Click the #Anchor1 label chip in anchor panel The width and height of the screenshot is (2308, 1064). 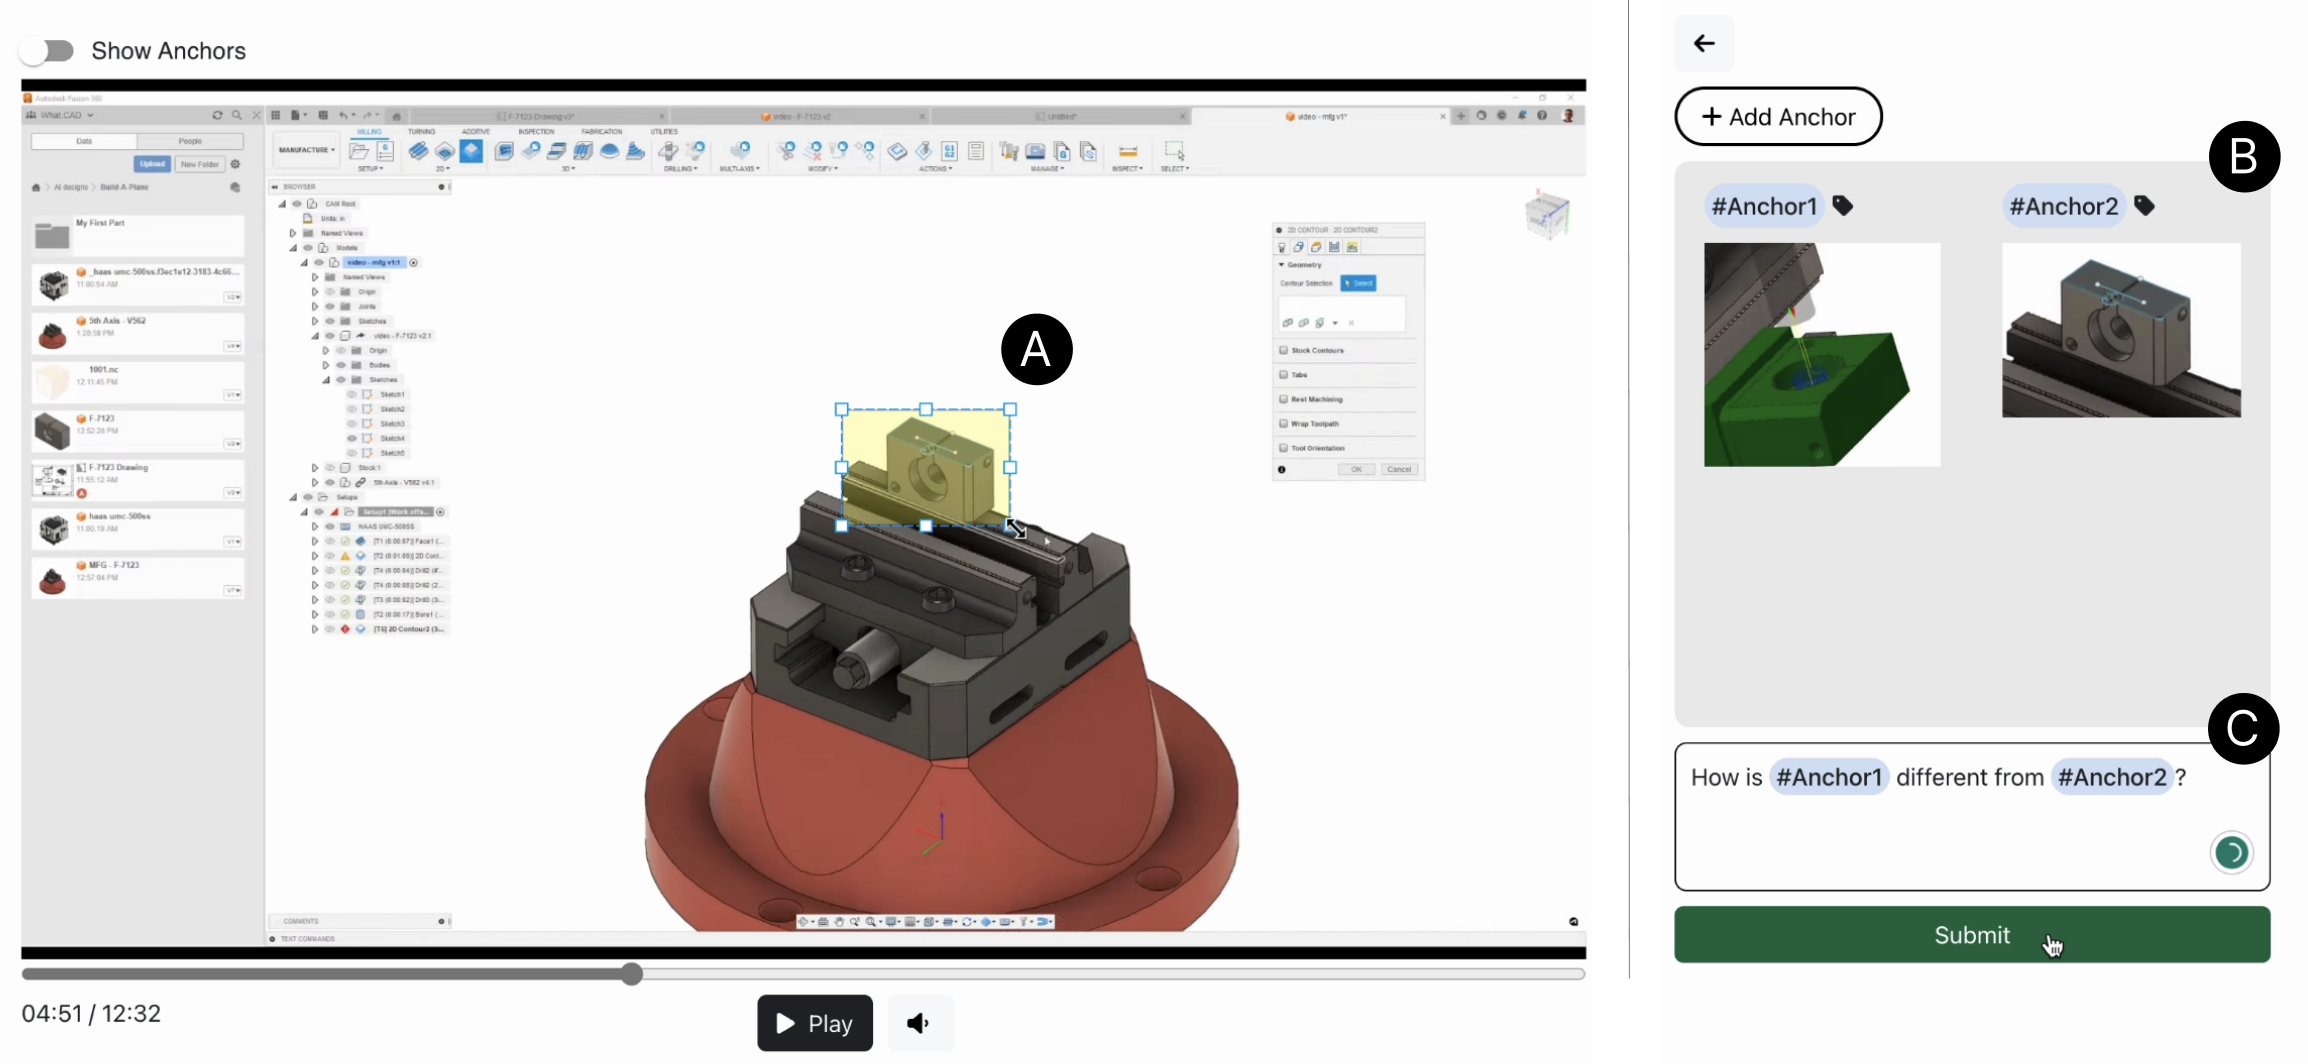pos(1764,206)
